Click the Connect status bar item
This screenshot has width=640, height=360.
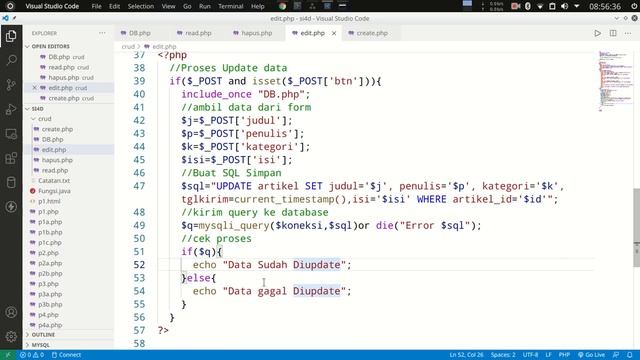click(x=67, y=355)
